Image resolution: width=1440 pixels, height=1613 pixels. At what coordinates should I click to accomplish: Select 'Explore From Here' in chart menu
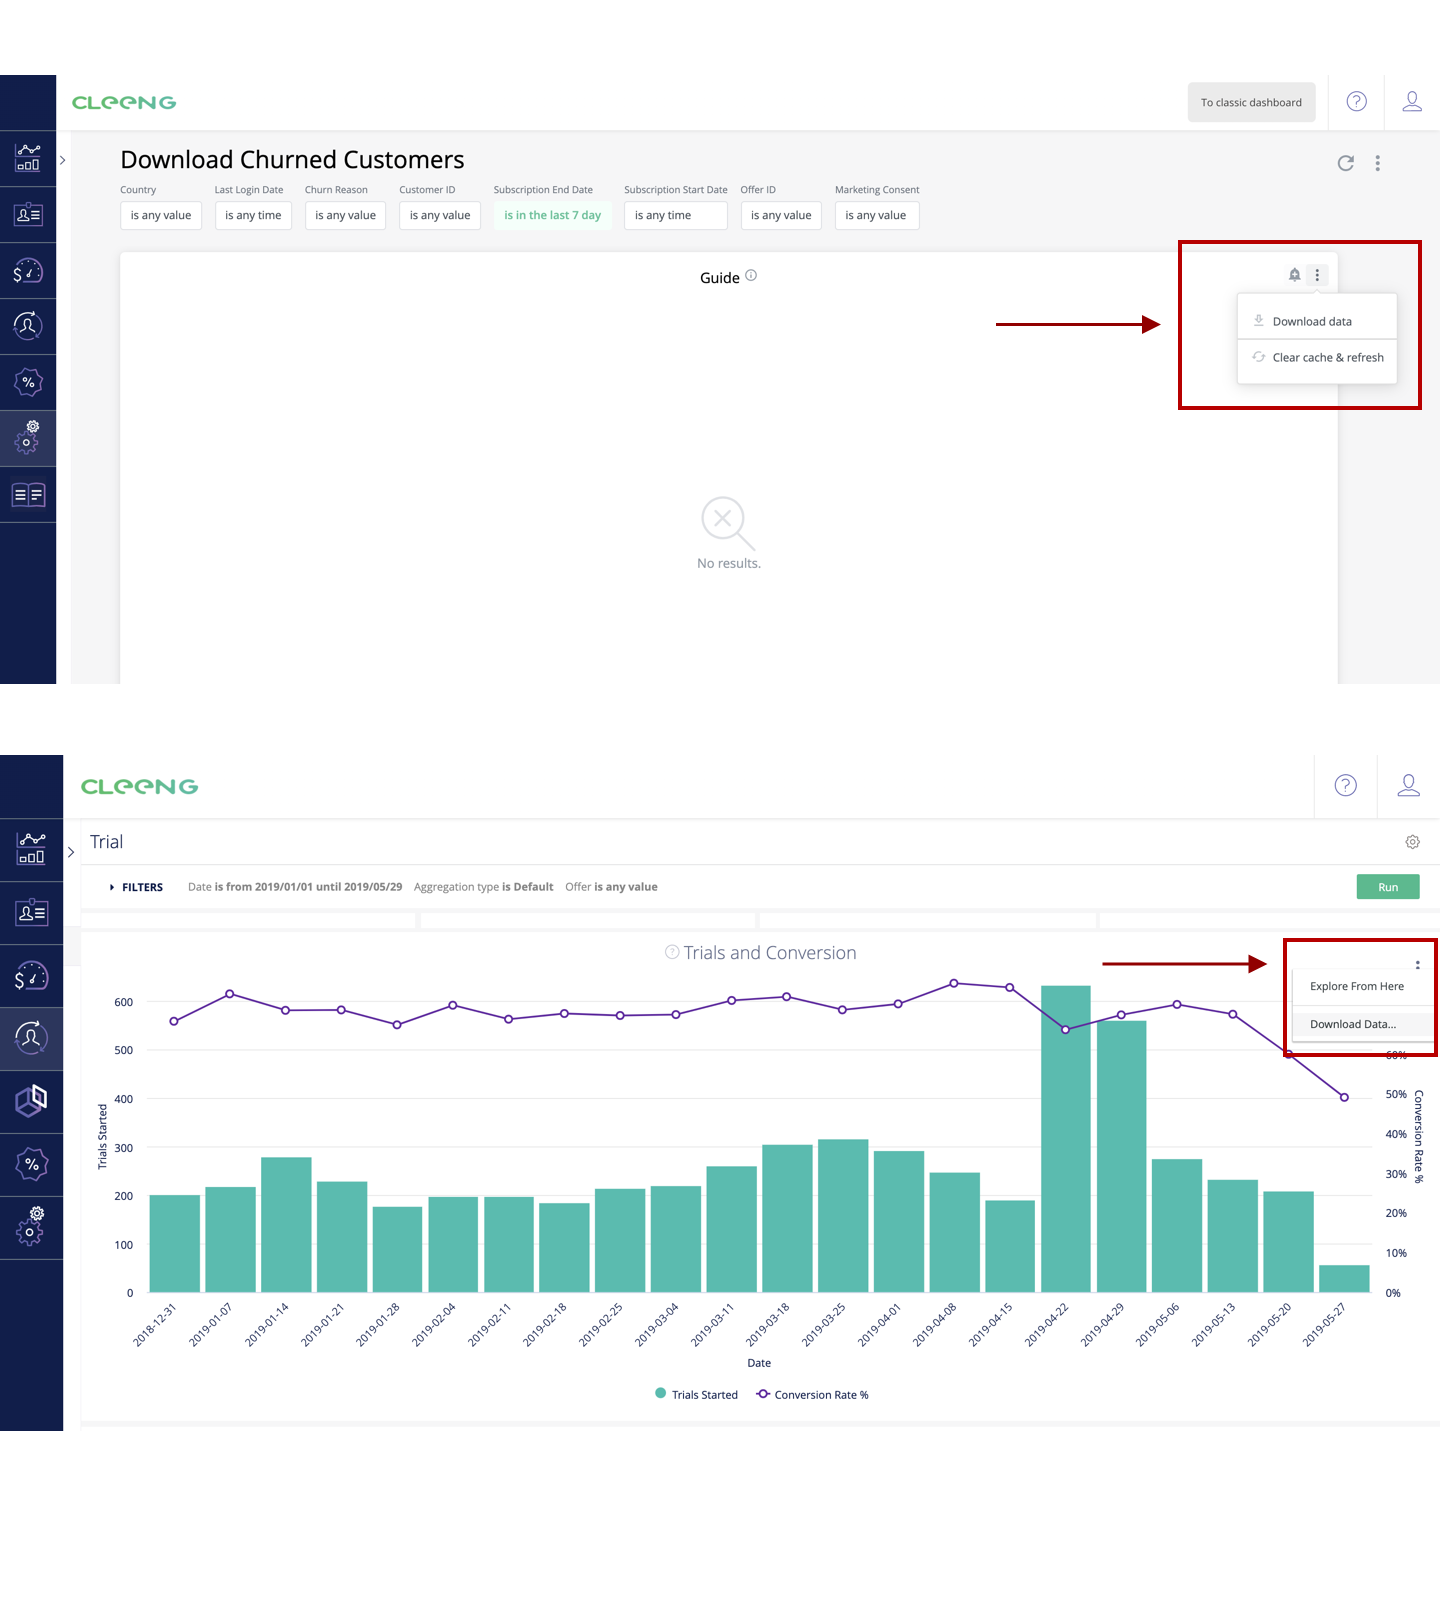tap(1357, 986)
